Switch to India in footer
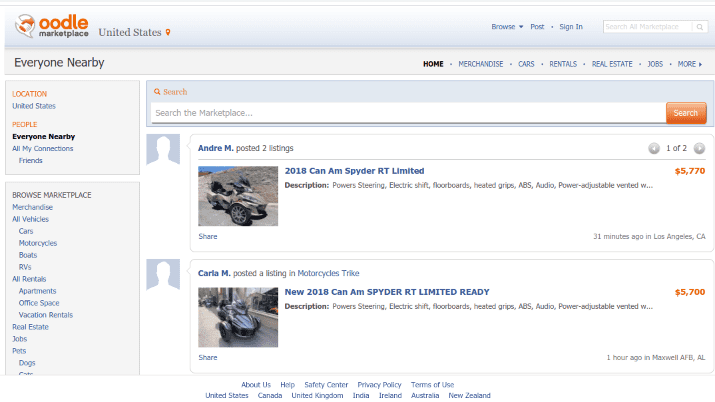Screen dimensions: 715x402 click(x=361, y=396)
